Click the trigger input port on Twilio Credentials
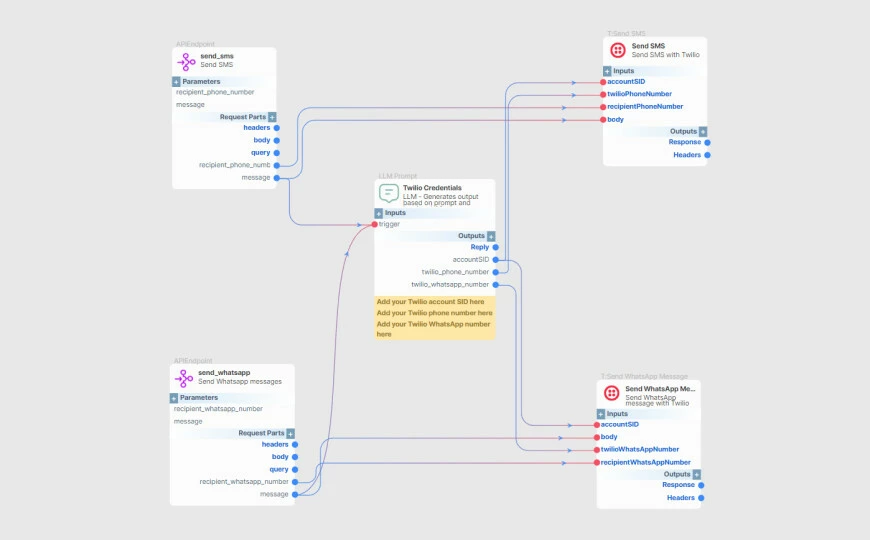Screen dimensions: 870x540 click(375, 224)
